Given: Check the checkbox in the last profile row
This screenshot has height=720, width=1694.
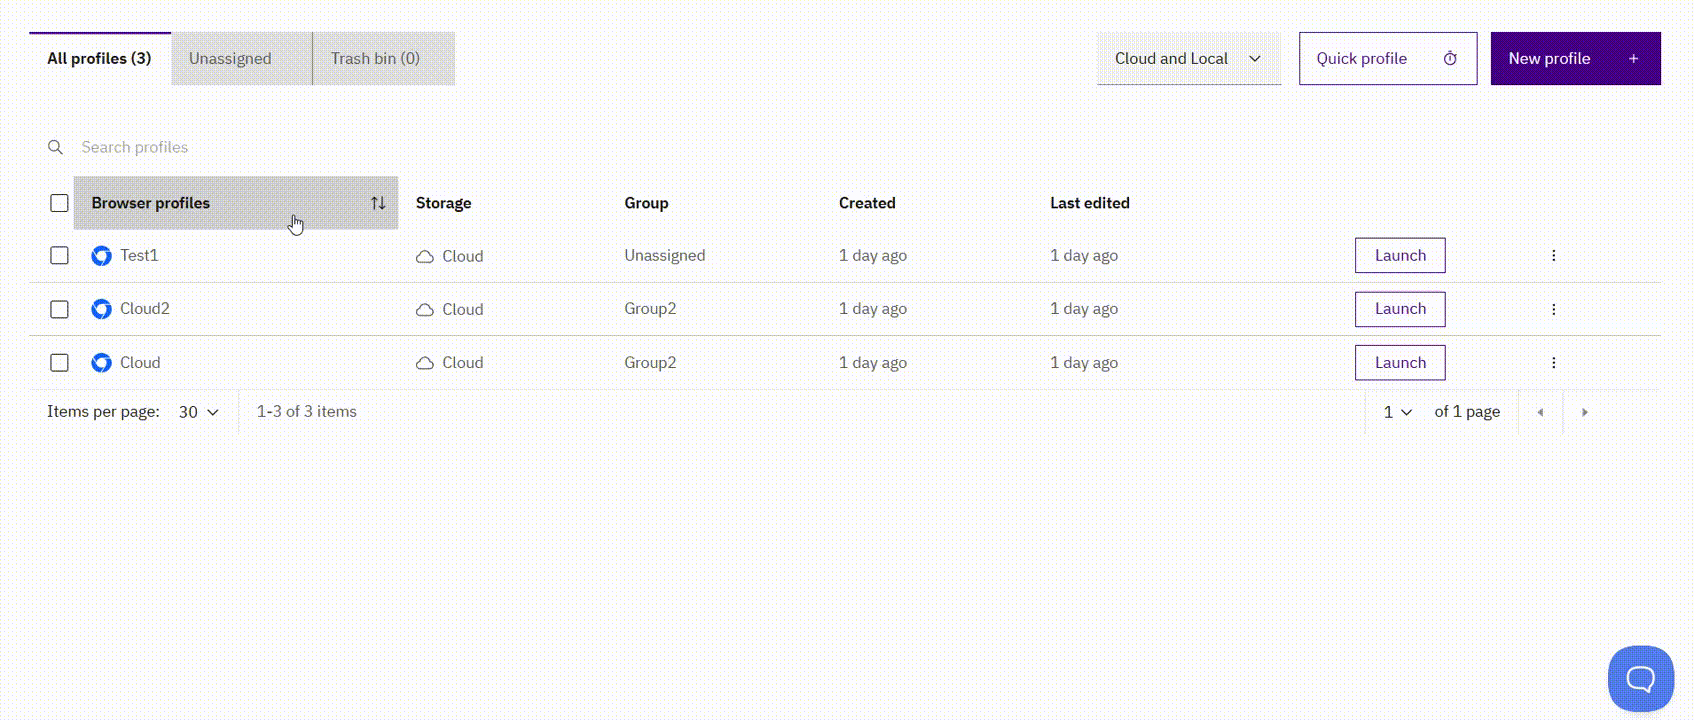Looking at the screenshot, I should [x=59, y=362].
